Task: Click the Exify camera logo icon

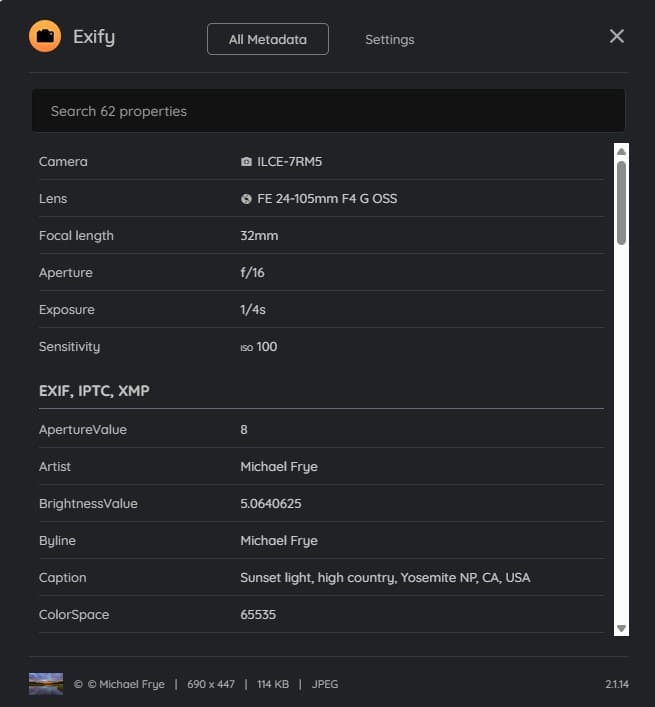Action: tap(45, 37)
